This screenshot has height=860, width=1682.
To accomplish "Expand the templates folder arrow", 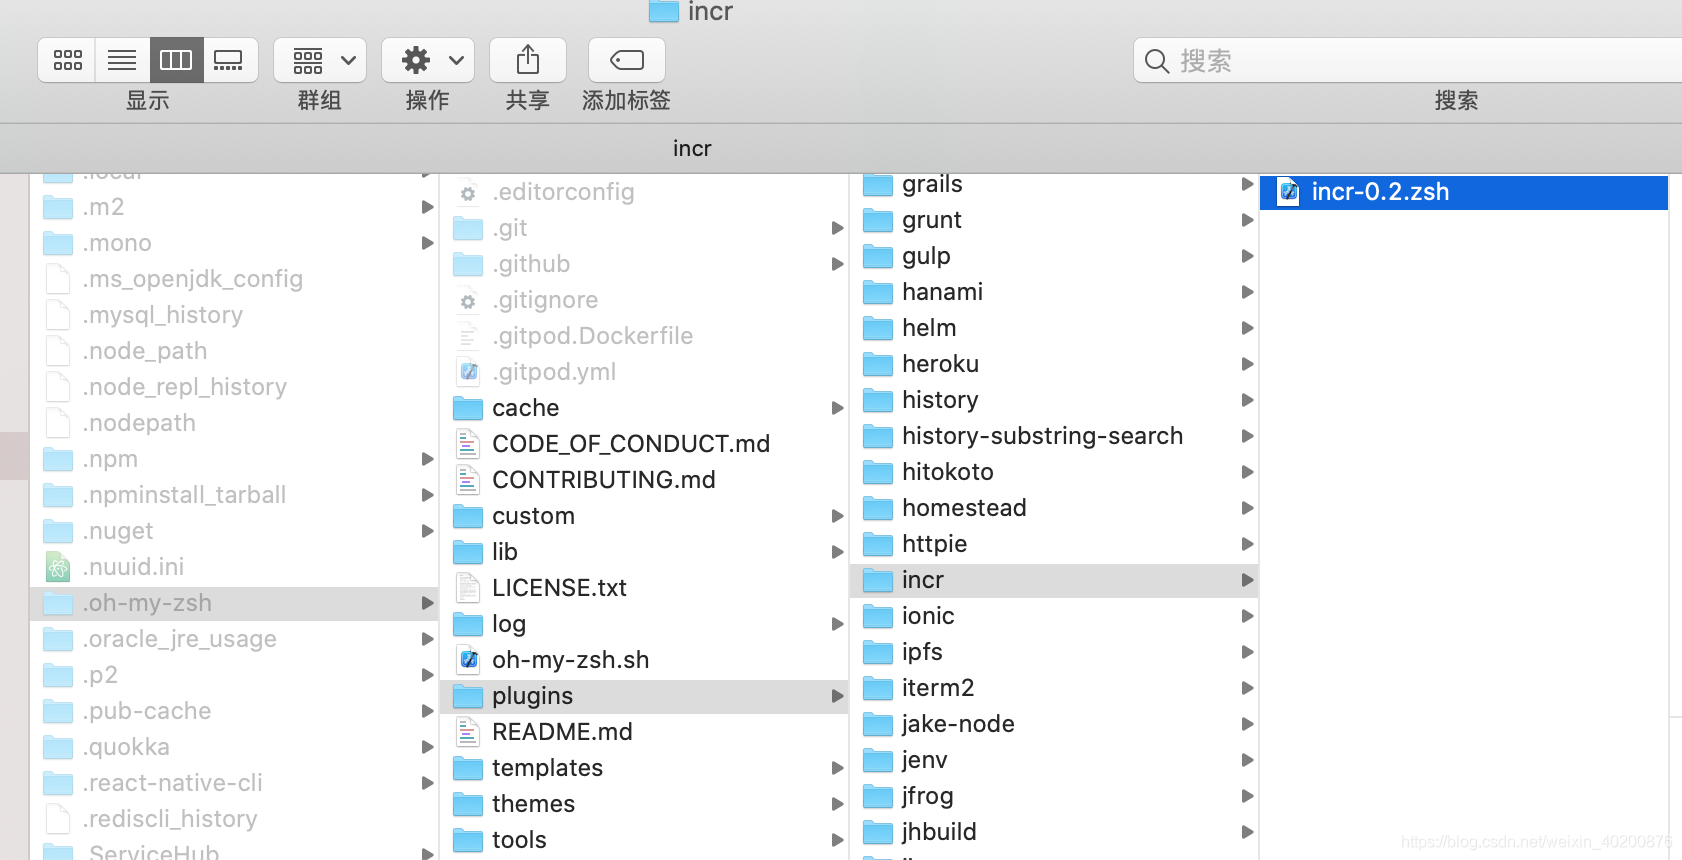I will point(837,768).
